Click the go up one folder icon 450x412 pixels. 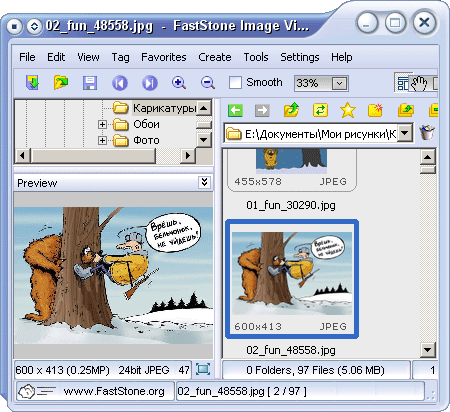[291, 110]
